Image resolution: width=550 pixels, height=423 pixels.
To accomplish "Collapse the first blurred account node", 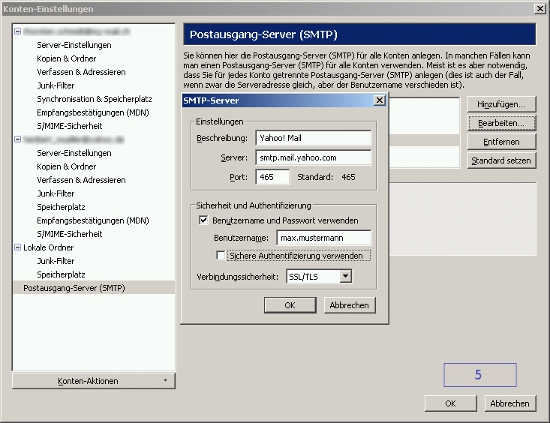I will click(x=18, y=31).
